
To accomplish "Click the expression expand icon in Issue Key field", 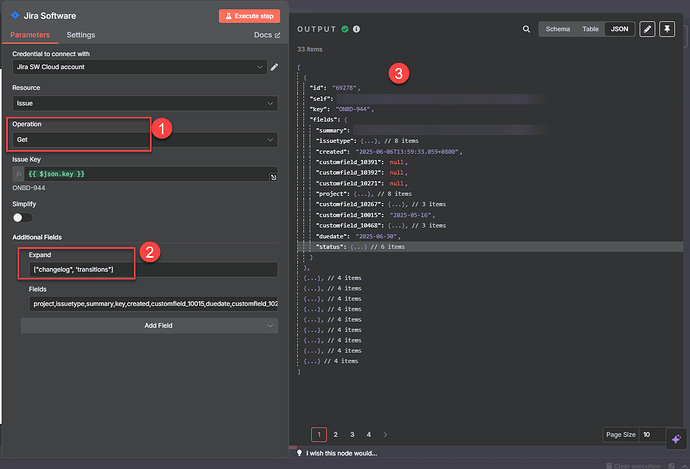I will pyautogui.click(x=273, y=177).
